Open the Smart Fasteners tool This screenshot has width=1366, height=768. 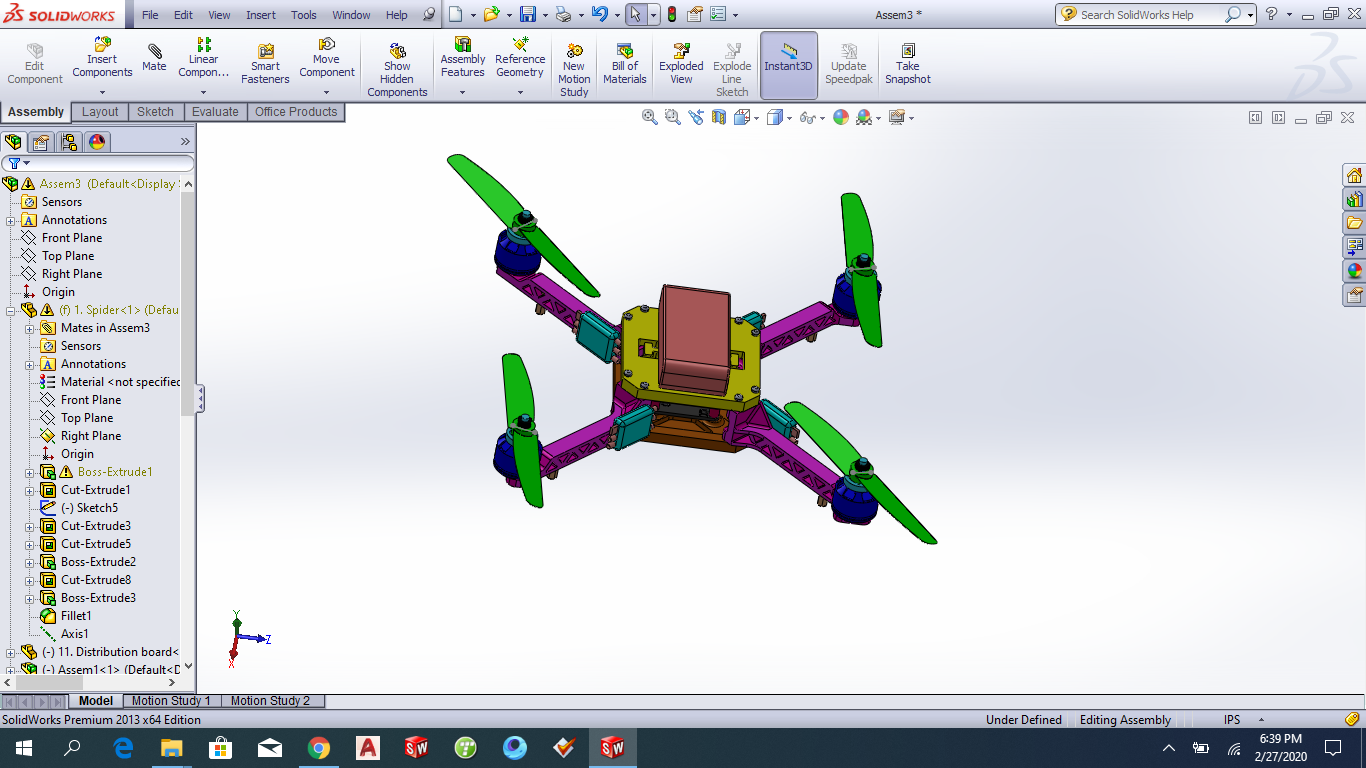tap(265, 63)
